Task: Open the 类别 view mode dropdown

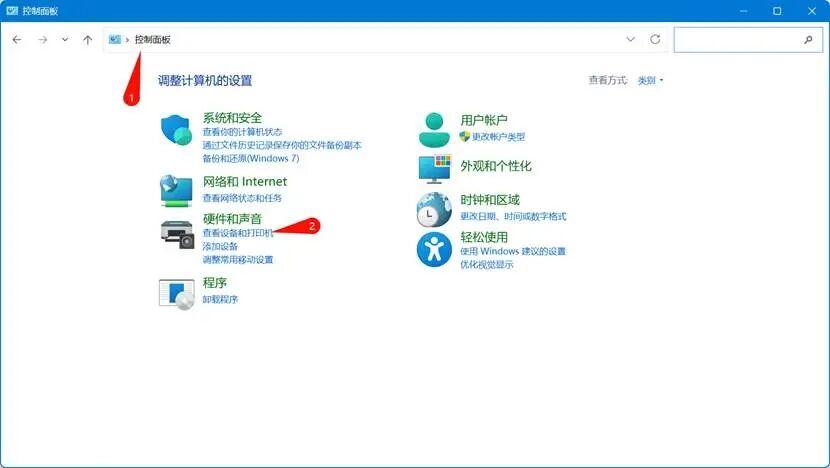Action: click(651, 80)
